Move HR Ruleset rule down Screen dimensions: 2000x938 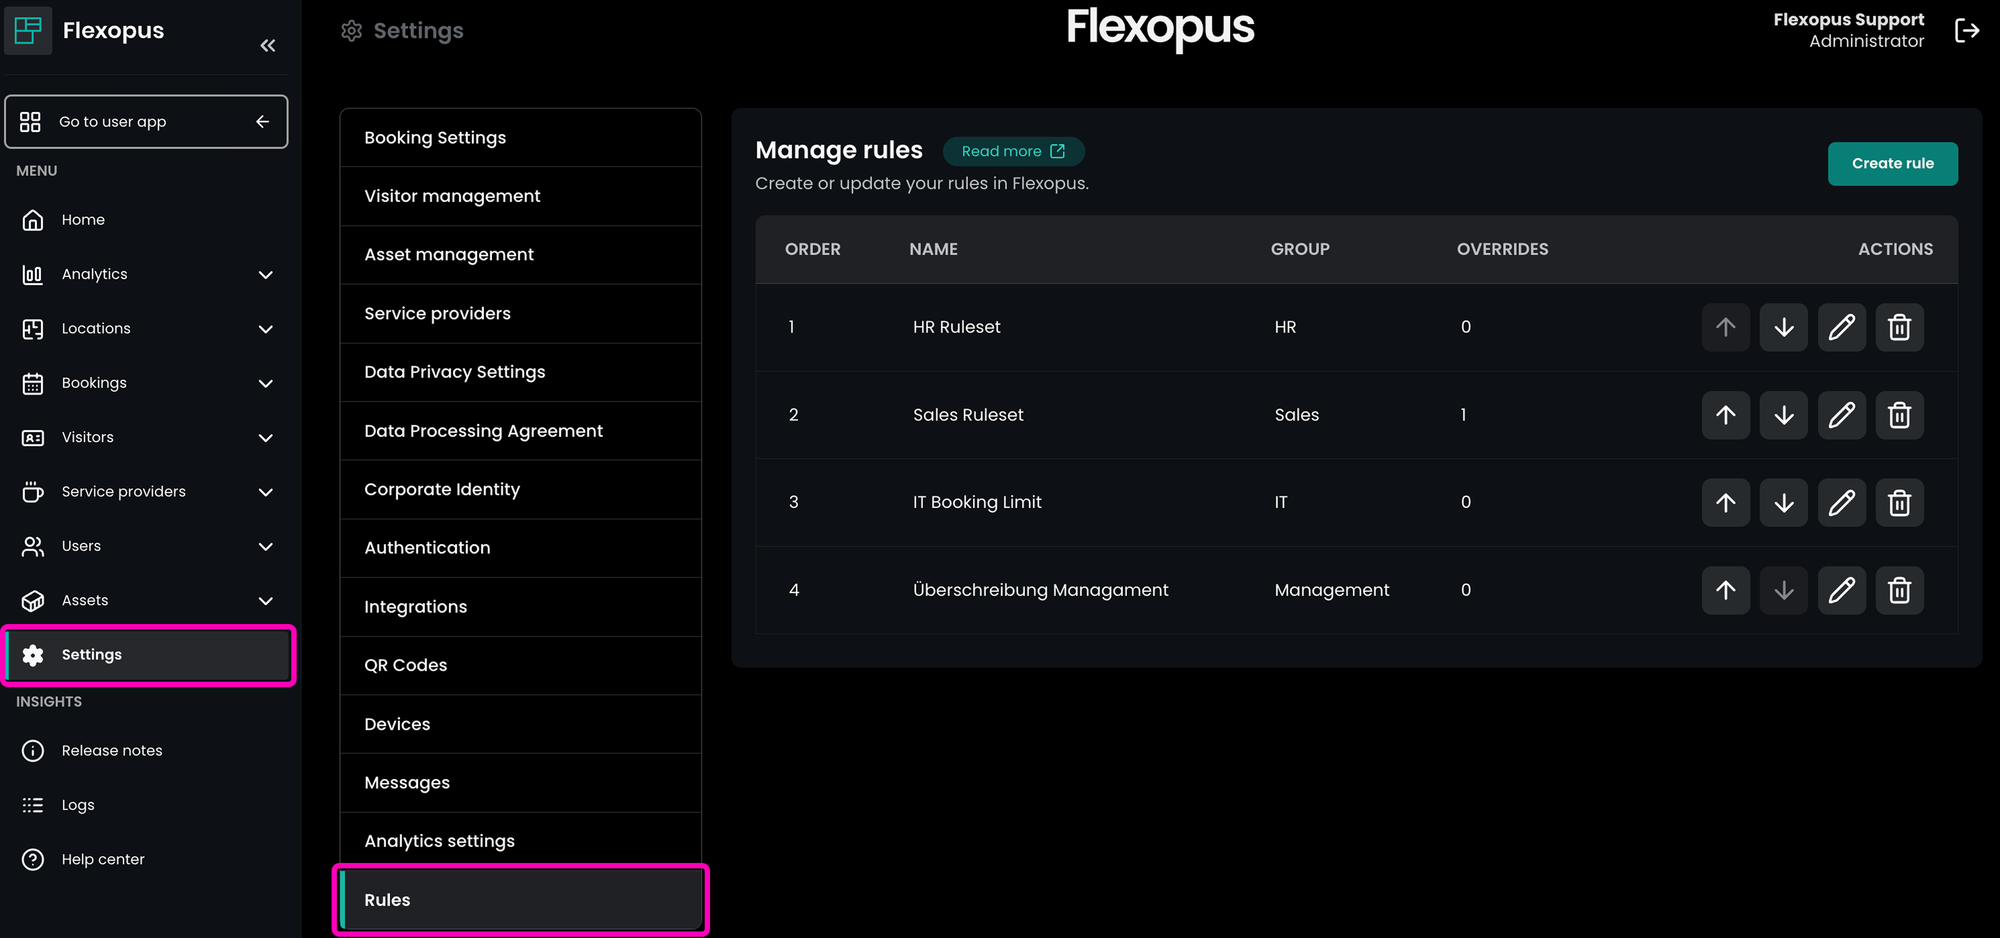[x=1783, y=327]
